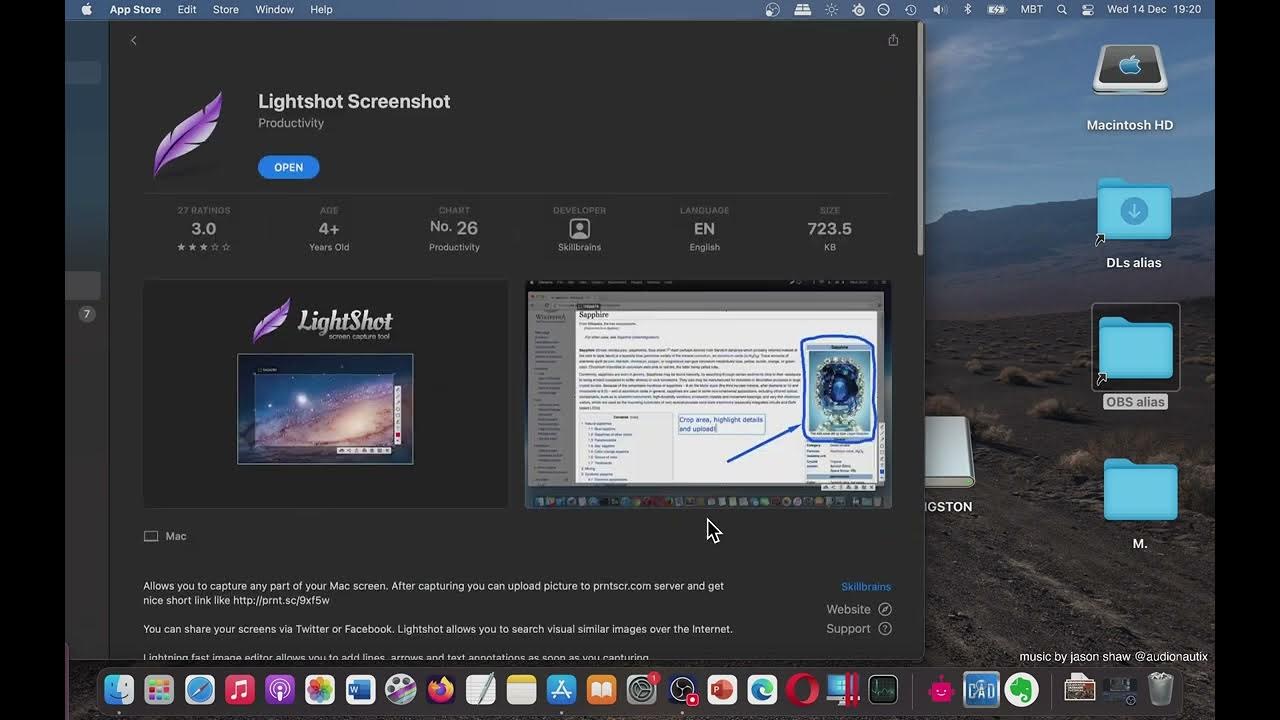This screenshot has height=720, width=1280.
Task: Open Music app in the Dock
Action: tap(240, 689)
